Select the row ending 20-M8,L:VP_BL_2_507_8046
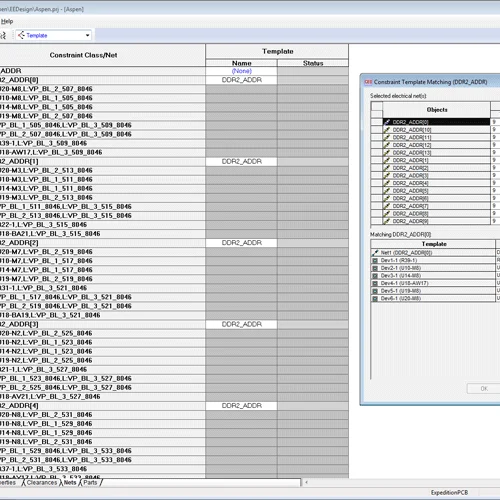 click(102, 89)
